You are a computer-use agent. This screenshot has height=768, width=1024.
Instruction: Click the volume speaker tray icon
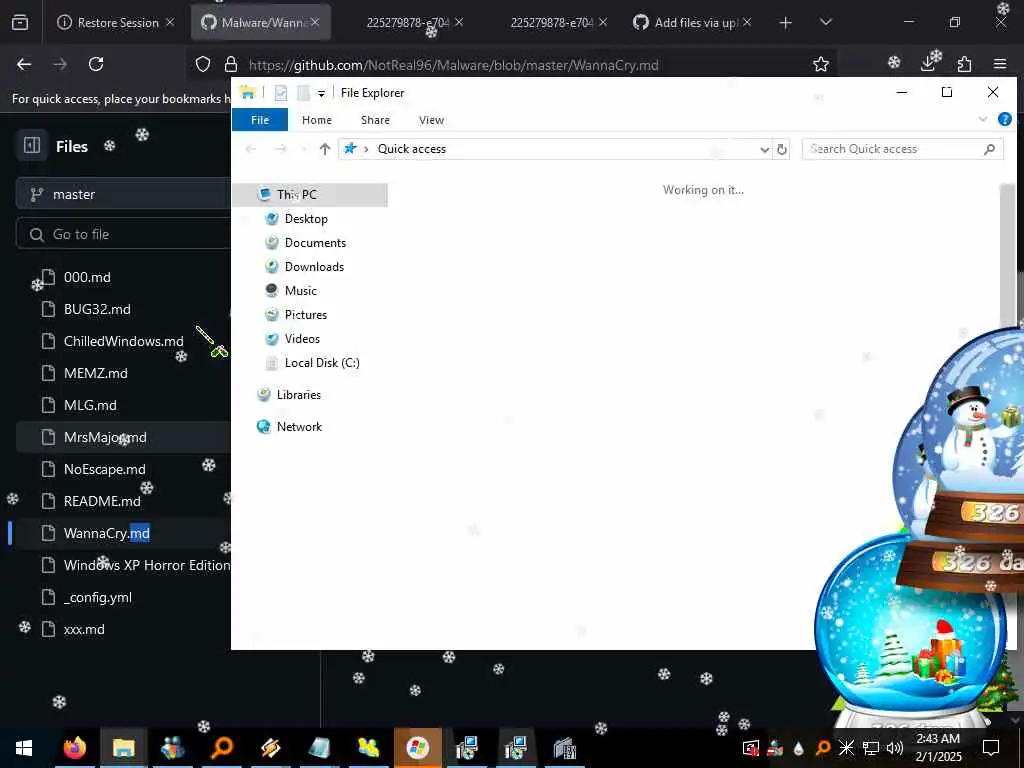tap(895, 747)
